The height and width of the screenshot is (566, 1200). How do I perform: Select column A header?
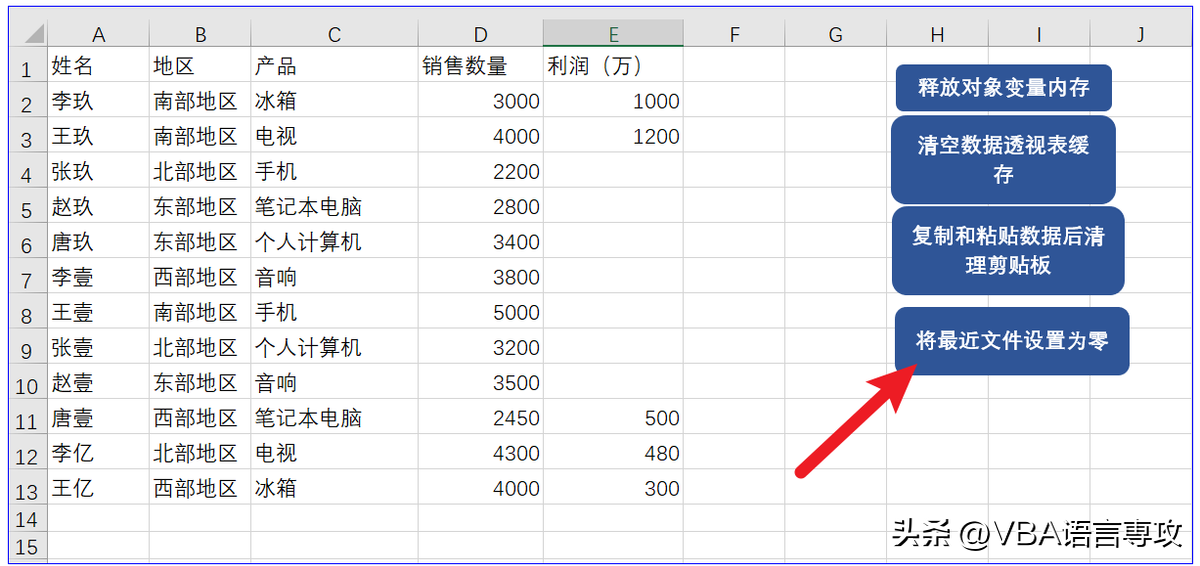point(99,35)
